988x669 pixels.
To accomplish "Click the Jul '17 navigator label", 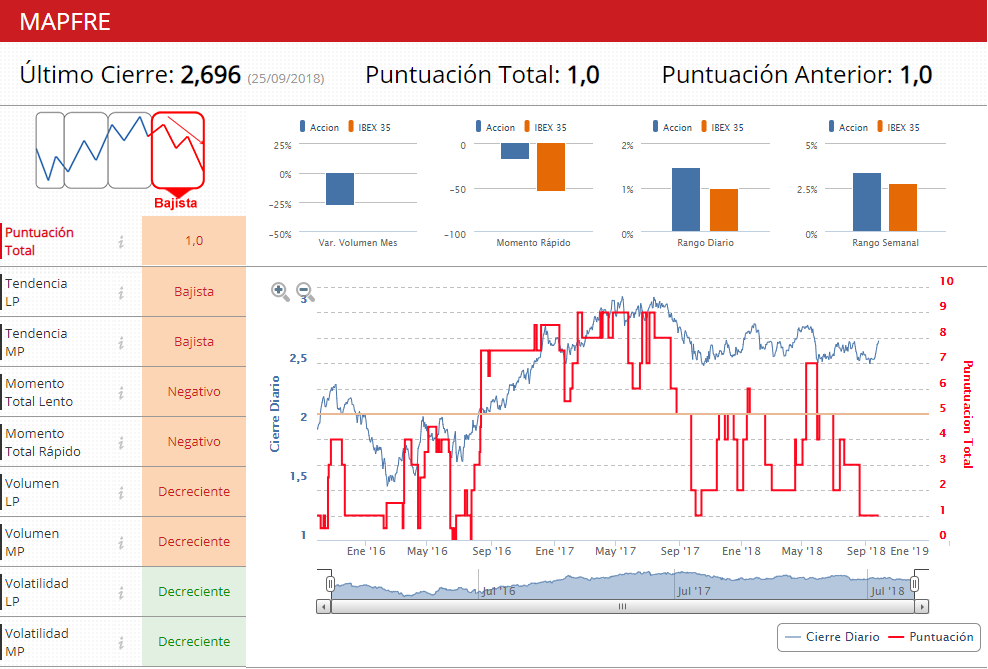I will [x=694, y=591].
